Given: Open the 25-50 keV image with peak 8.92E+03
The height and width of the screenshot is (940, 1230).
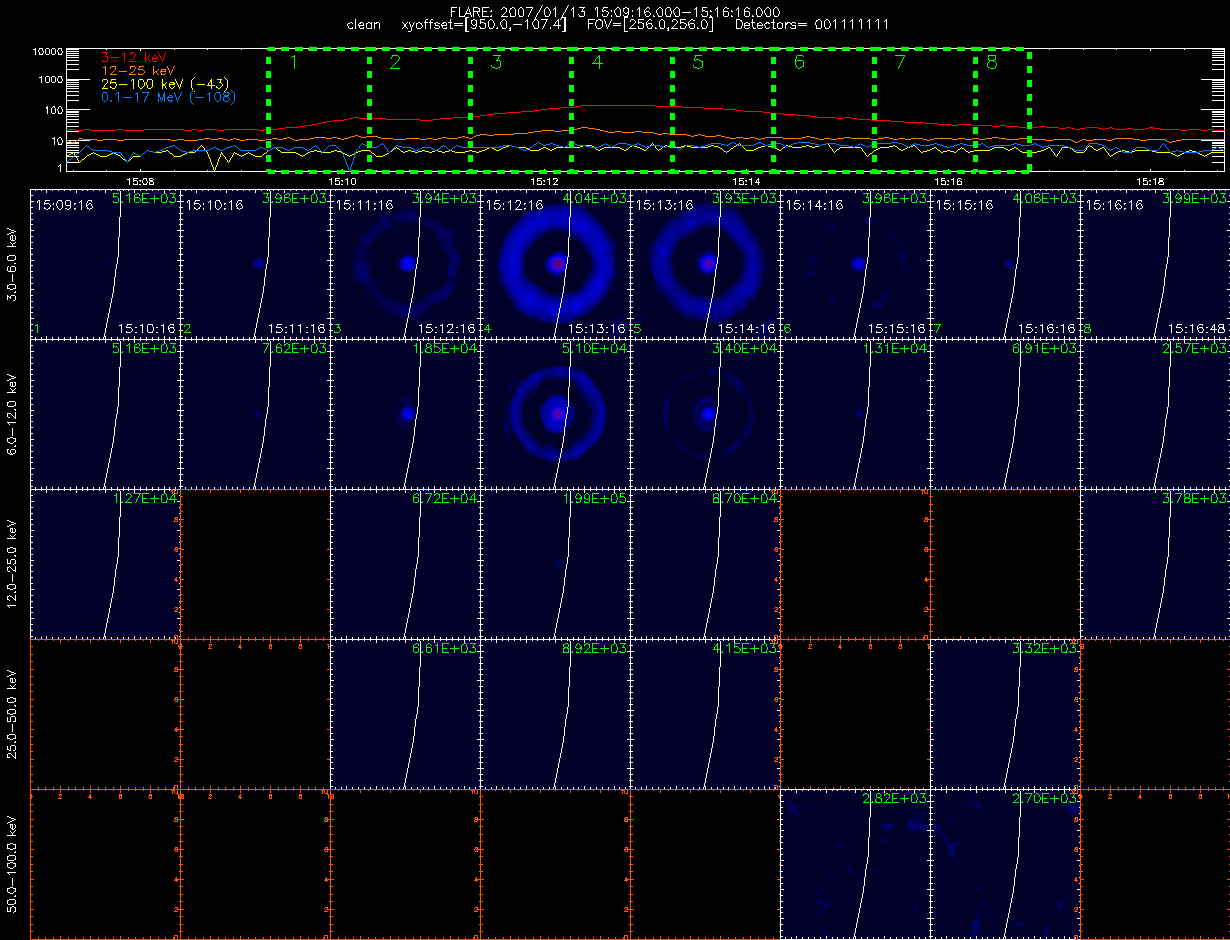Looking at the screenshot, I should [x=556, y=713].
